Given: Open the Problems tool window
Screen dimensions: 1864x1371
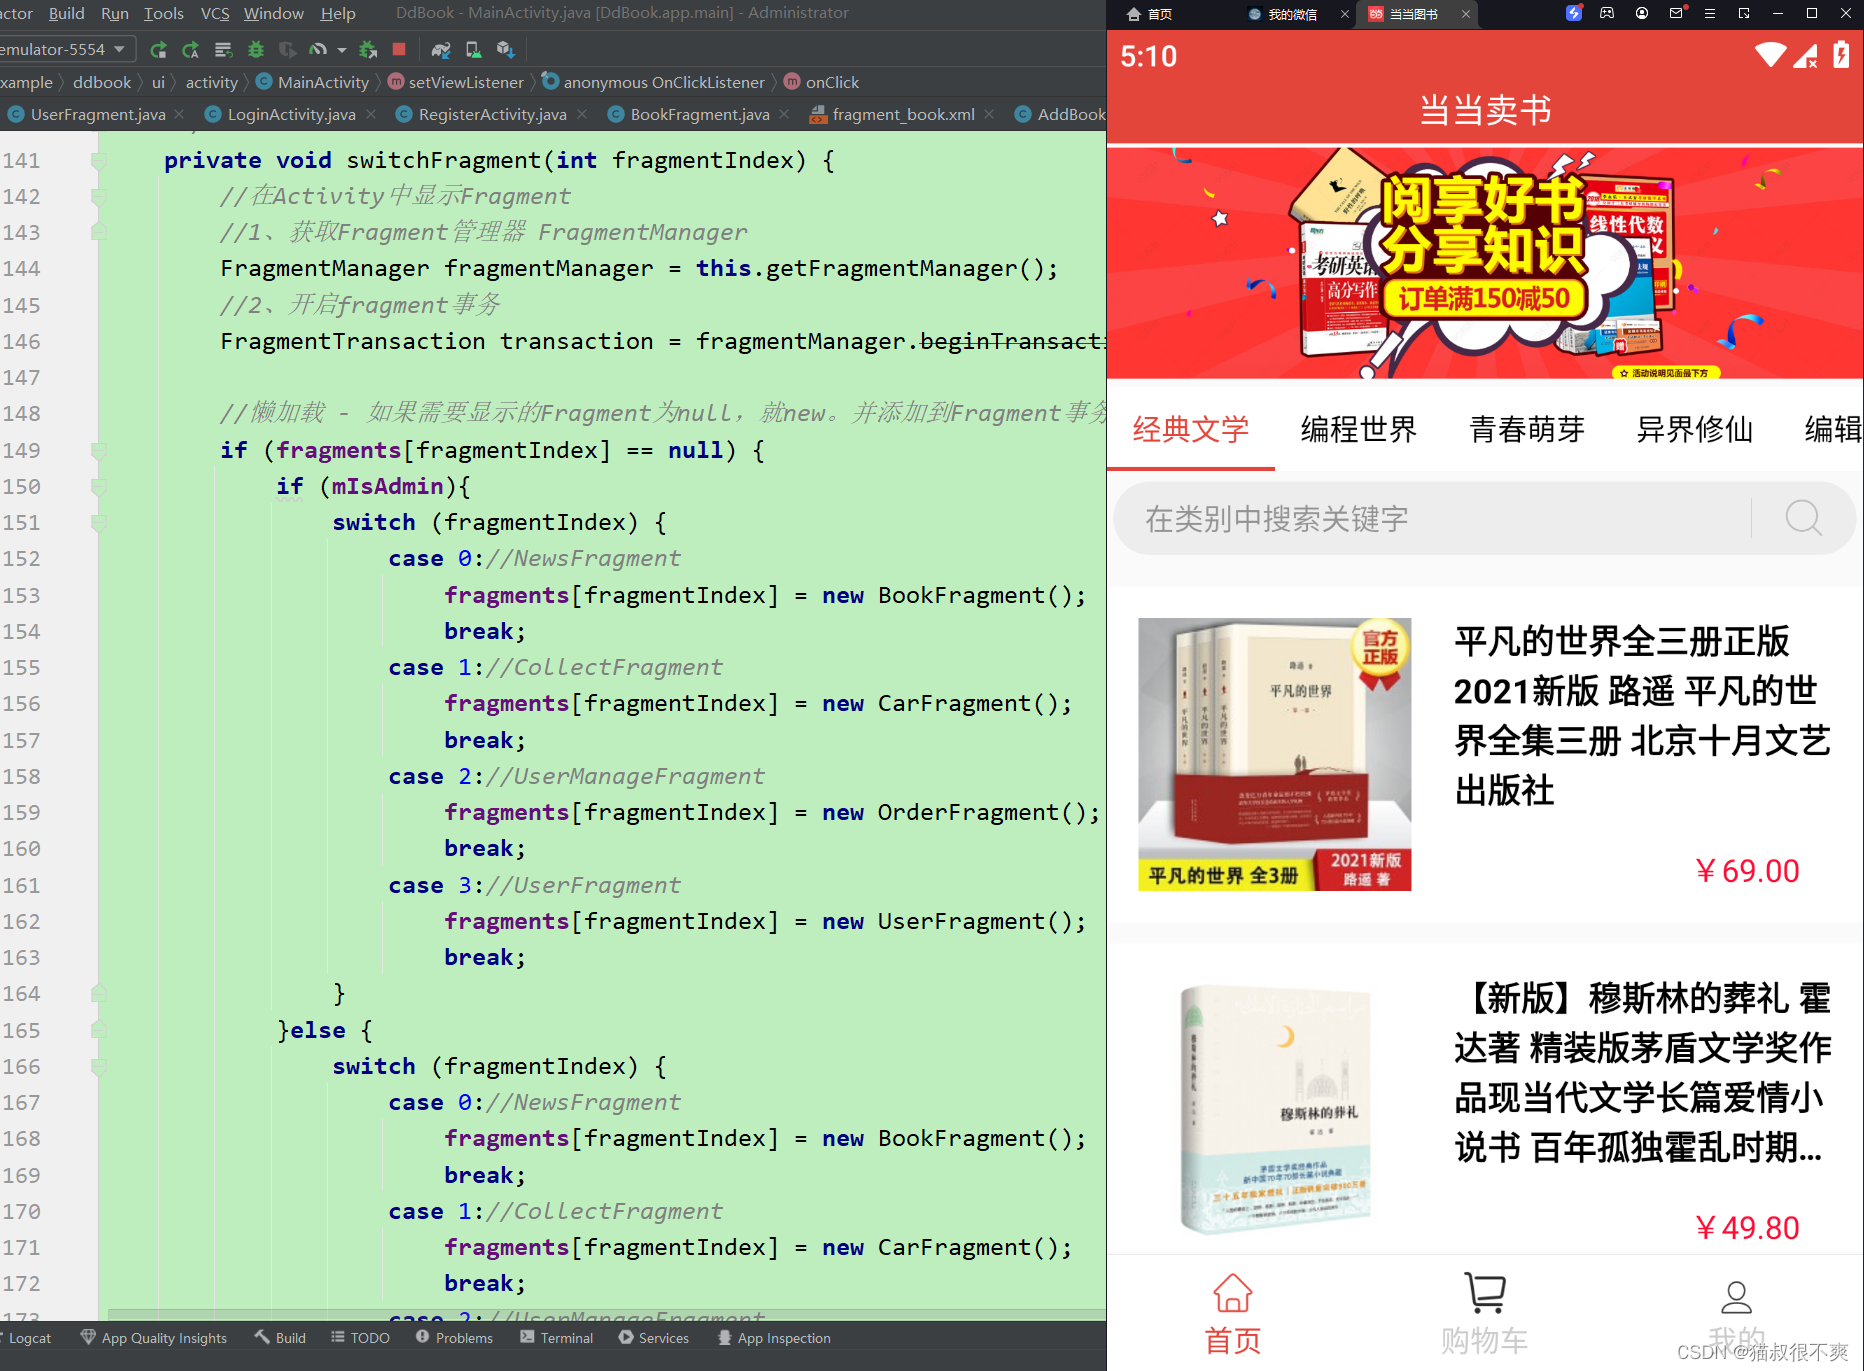Looking at the screenshot, I should (454, 1338).
